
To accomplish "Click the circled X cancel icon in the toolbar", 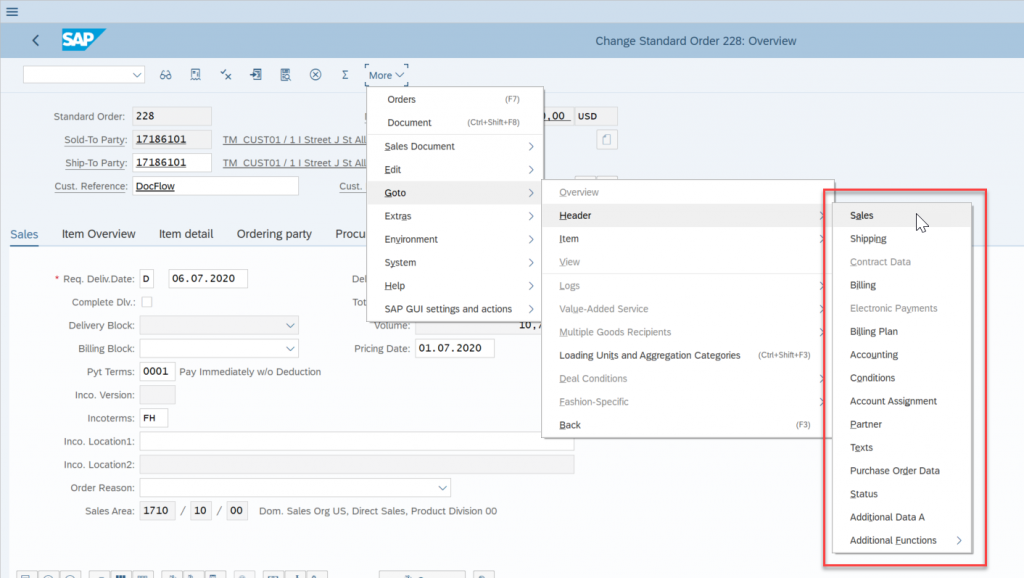I will (315, 75).
